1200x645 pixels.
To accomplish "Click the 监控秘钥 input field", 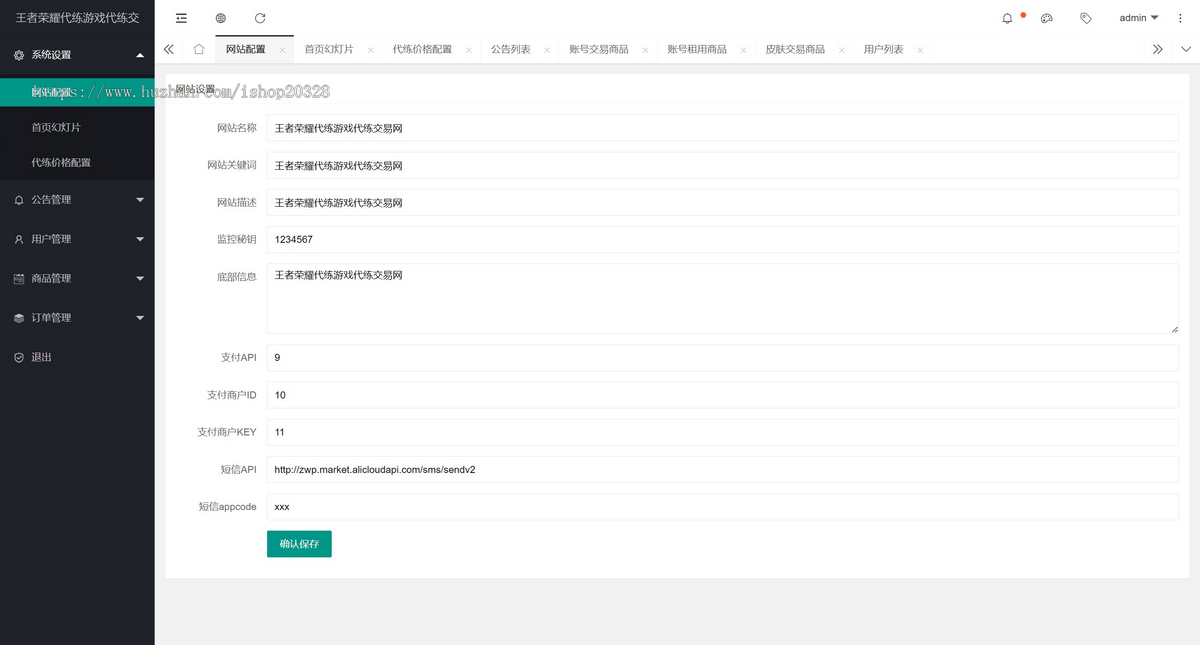I will pos(722,239).
